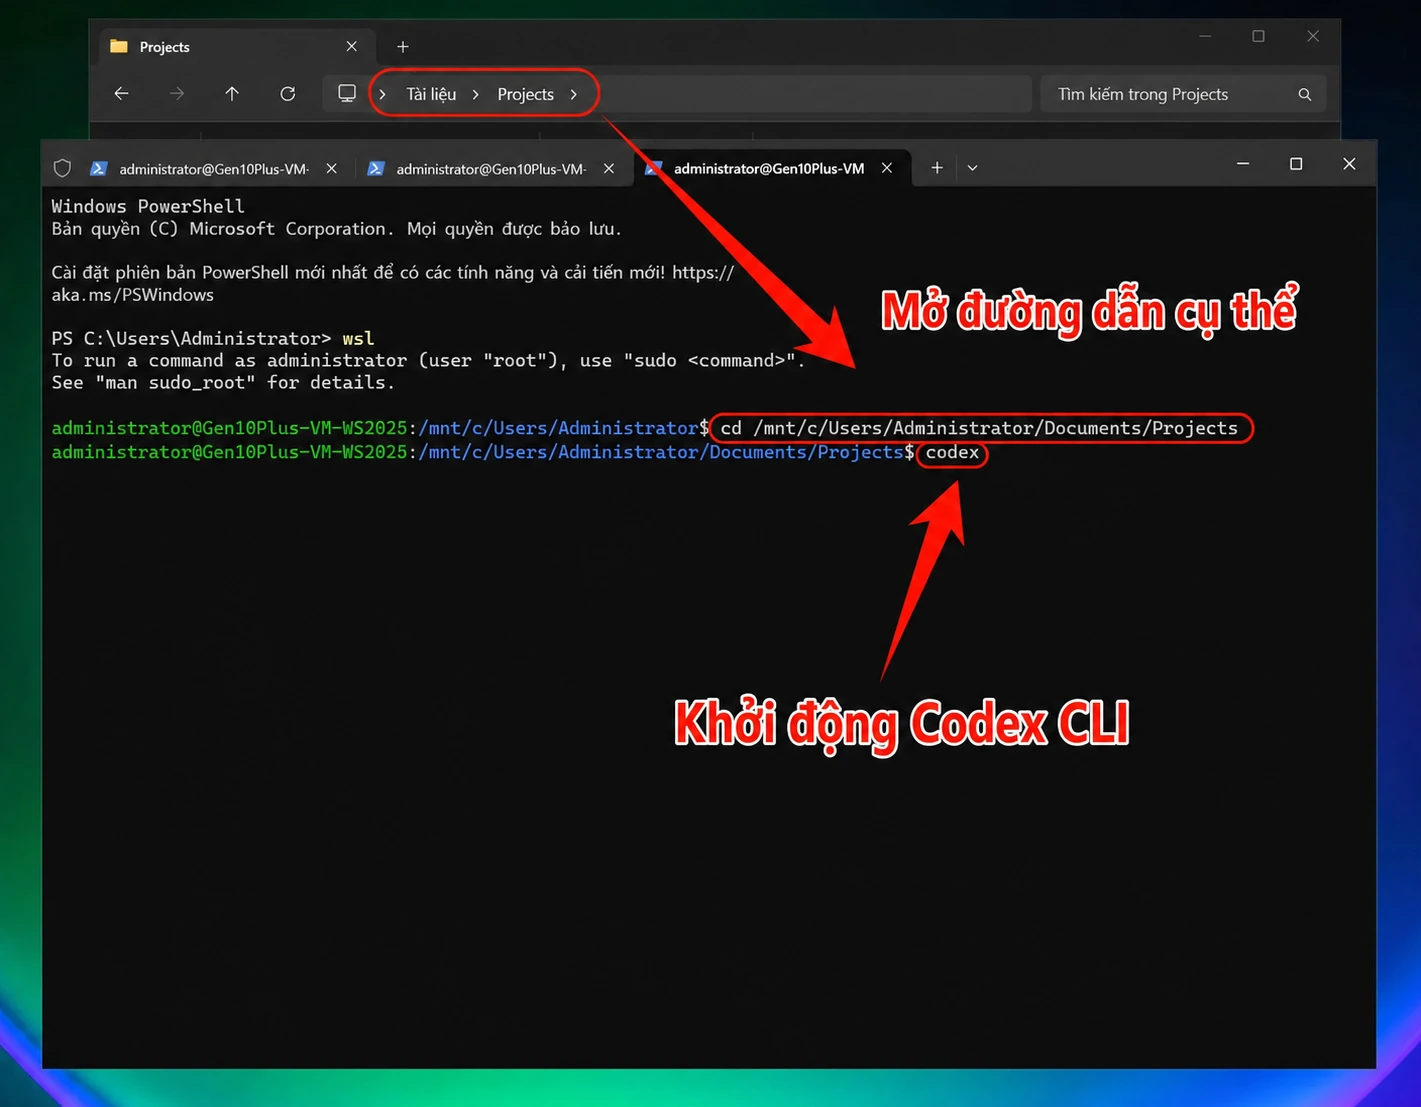Click the "wsl" command text in terminal

tap(358, 338)
